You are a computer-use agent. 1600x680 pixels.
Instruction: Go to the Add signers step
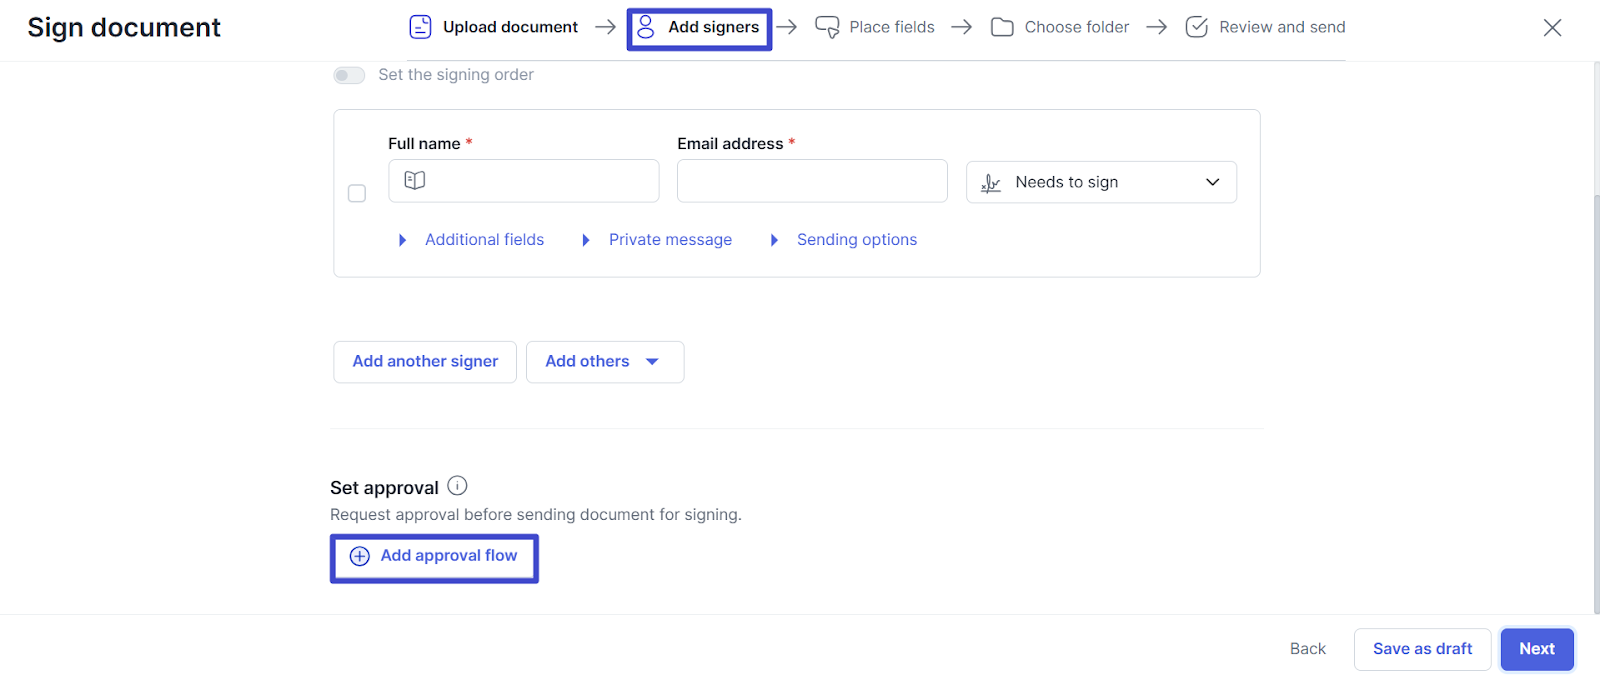(699, 28)
